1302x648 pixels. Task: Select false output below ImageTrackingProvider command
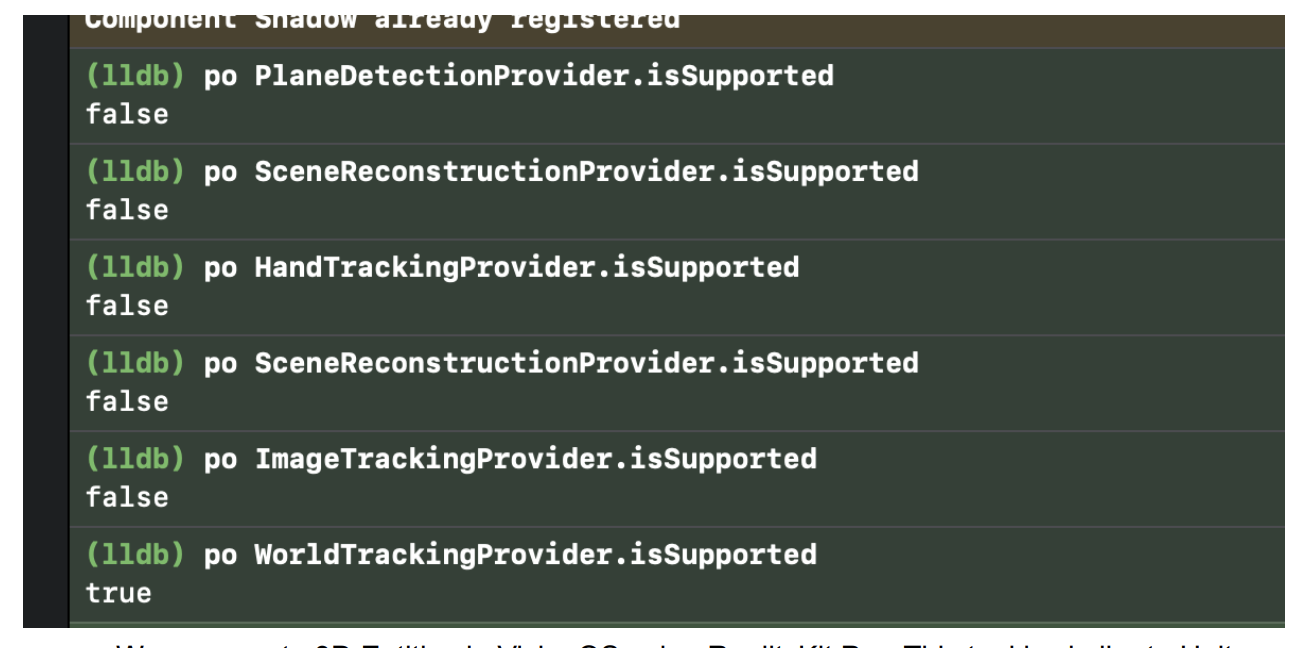(x=127, y=497)
